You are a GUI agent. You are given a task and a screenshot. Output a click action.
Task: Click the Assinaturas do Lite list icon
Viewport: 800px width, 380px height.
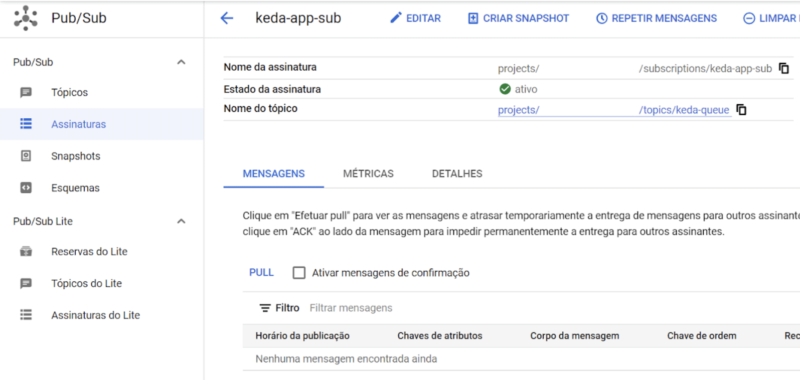coord(26,315)
